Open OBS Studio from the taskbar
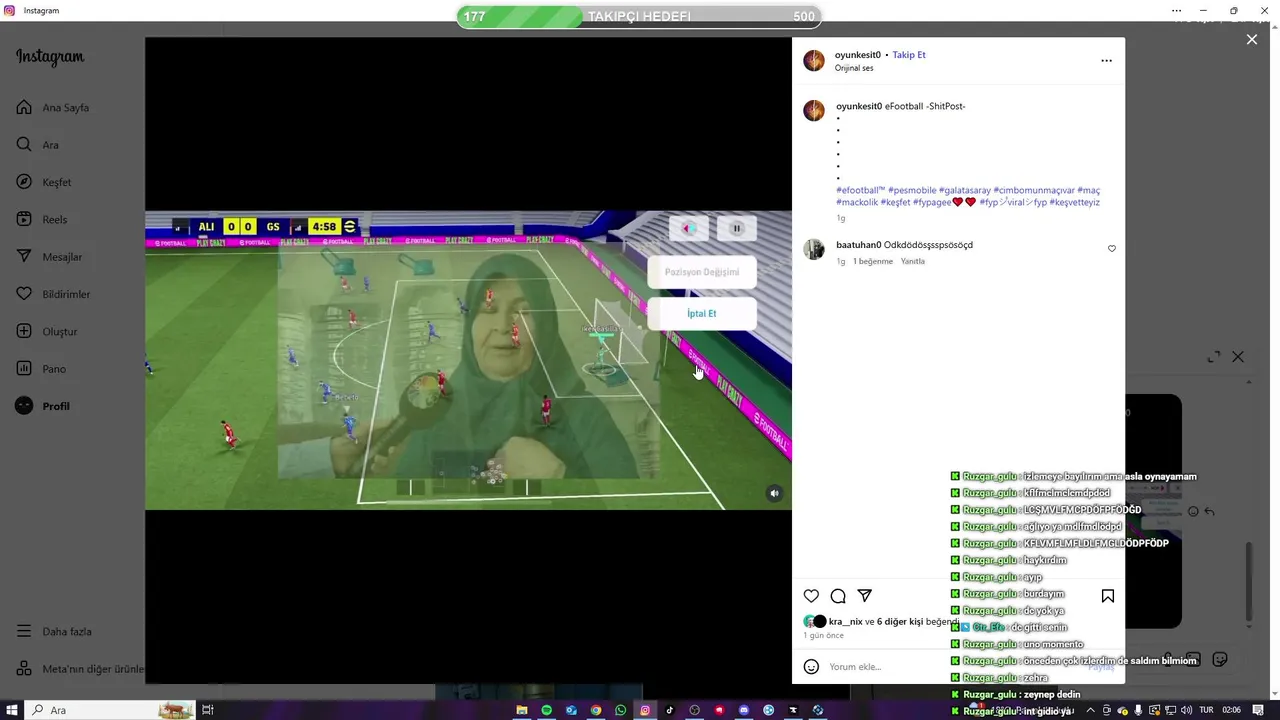The width and height of the screenshot is (1280, 720). coord(695,710)
